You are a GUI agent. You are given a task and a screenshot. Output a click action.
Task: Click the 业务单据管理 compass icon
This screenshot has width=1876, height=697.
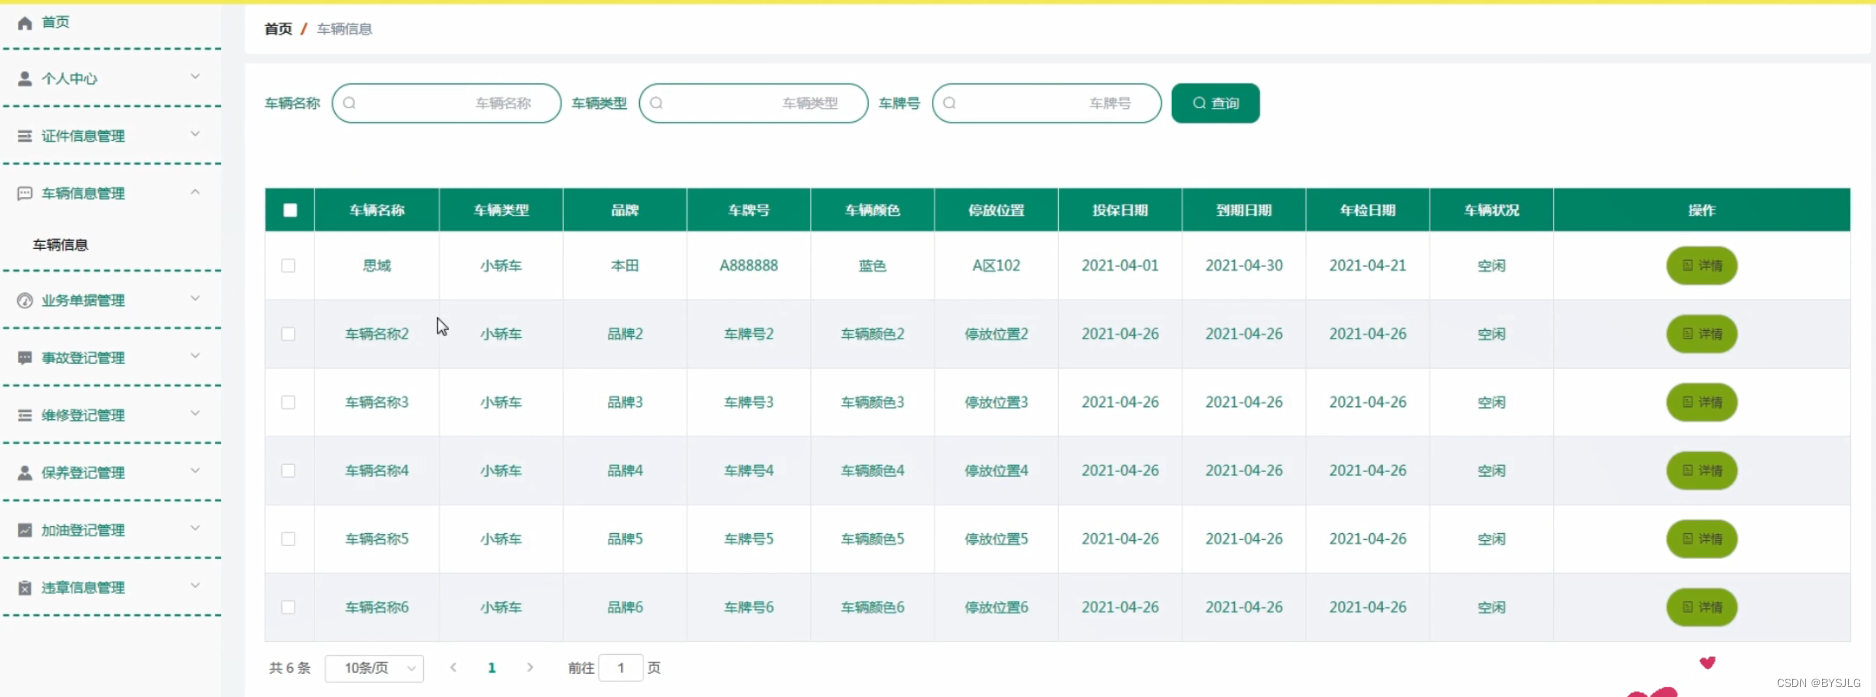click(x=25, y=300)
